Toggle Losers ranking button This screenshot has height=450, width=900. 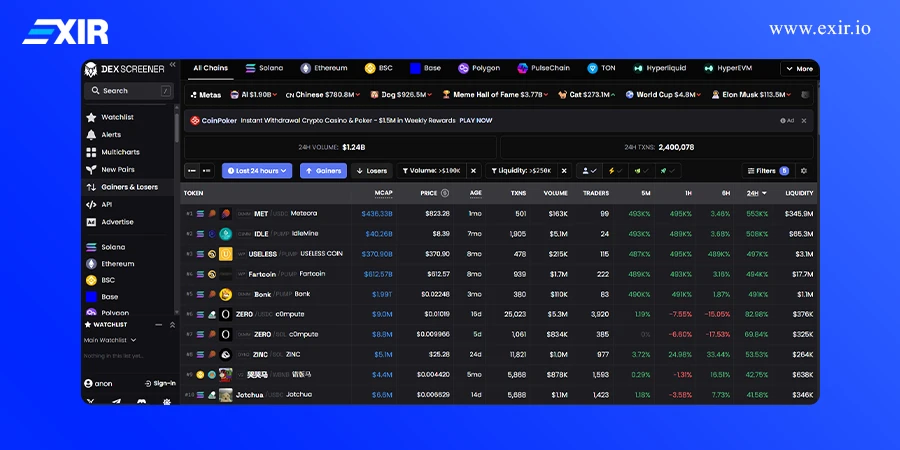point(371,171)
